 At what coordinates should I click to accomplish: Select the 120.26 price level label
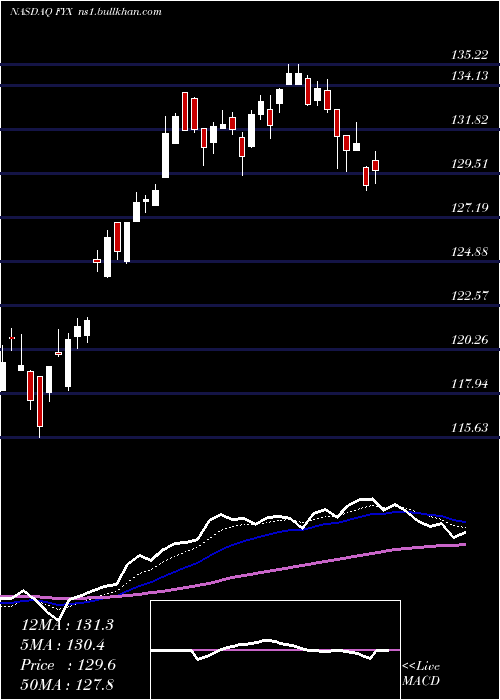(470, 340)
